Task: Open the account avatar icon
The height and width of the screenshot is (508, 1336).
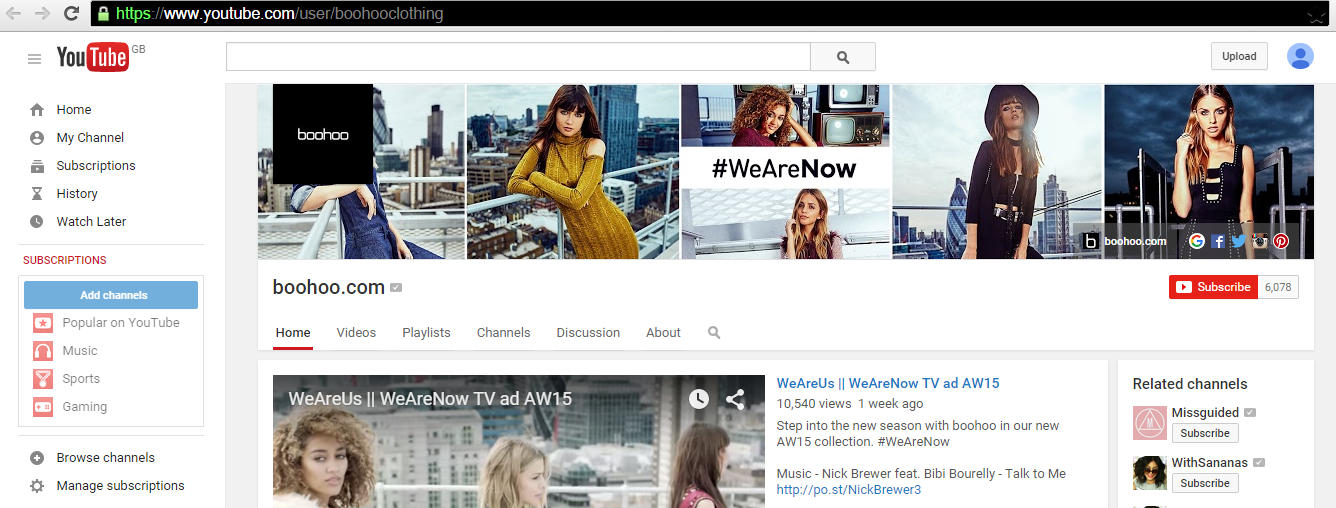Action: (1300, 56)
